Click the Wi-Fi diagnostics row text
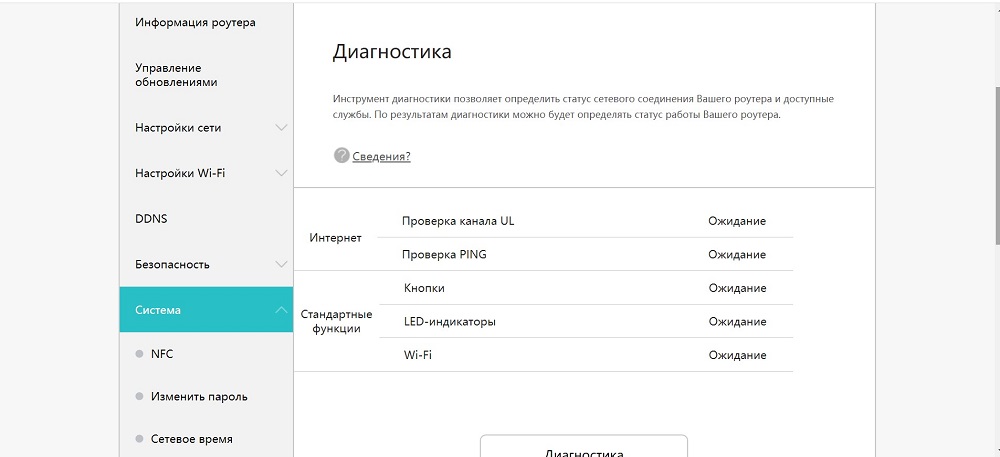 [418, 355]
